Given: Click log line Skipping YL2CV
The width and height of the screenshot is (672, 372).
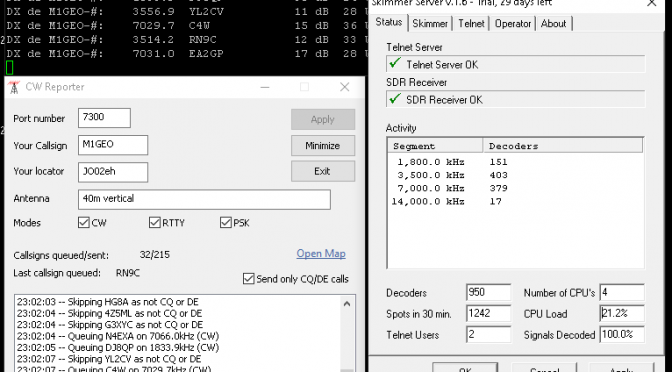Looking at the screenshot, I should tap(109, 359).
